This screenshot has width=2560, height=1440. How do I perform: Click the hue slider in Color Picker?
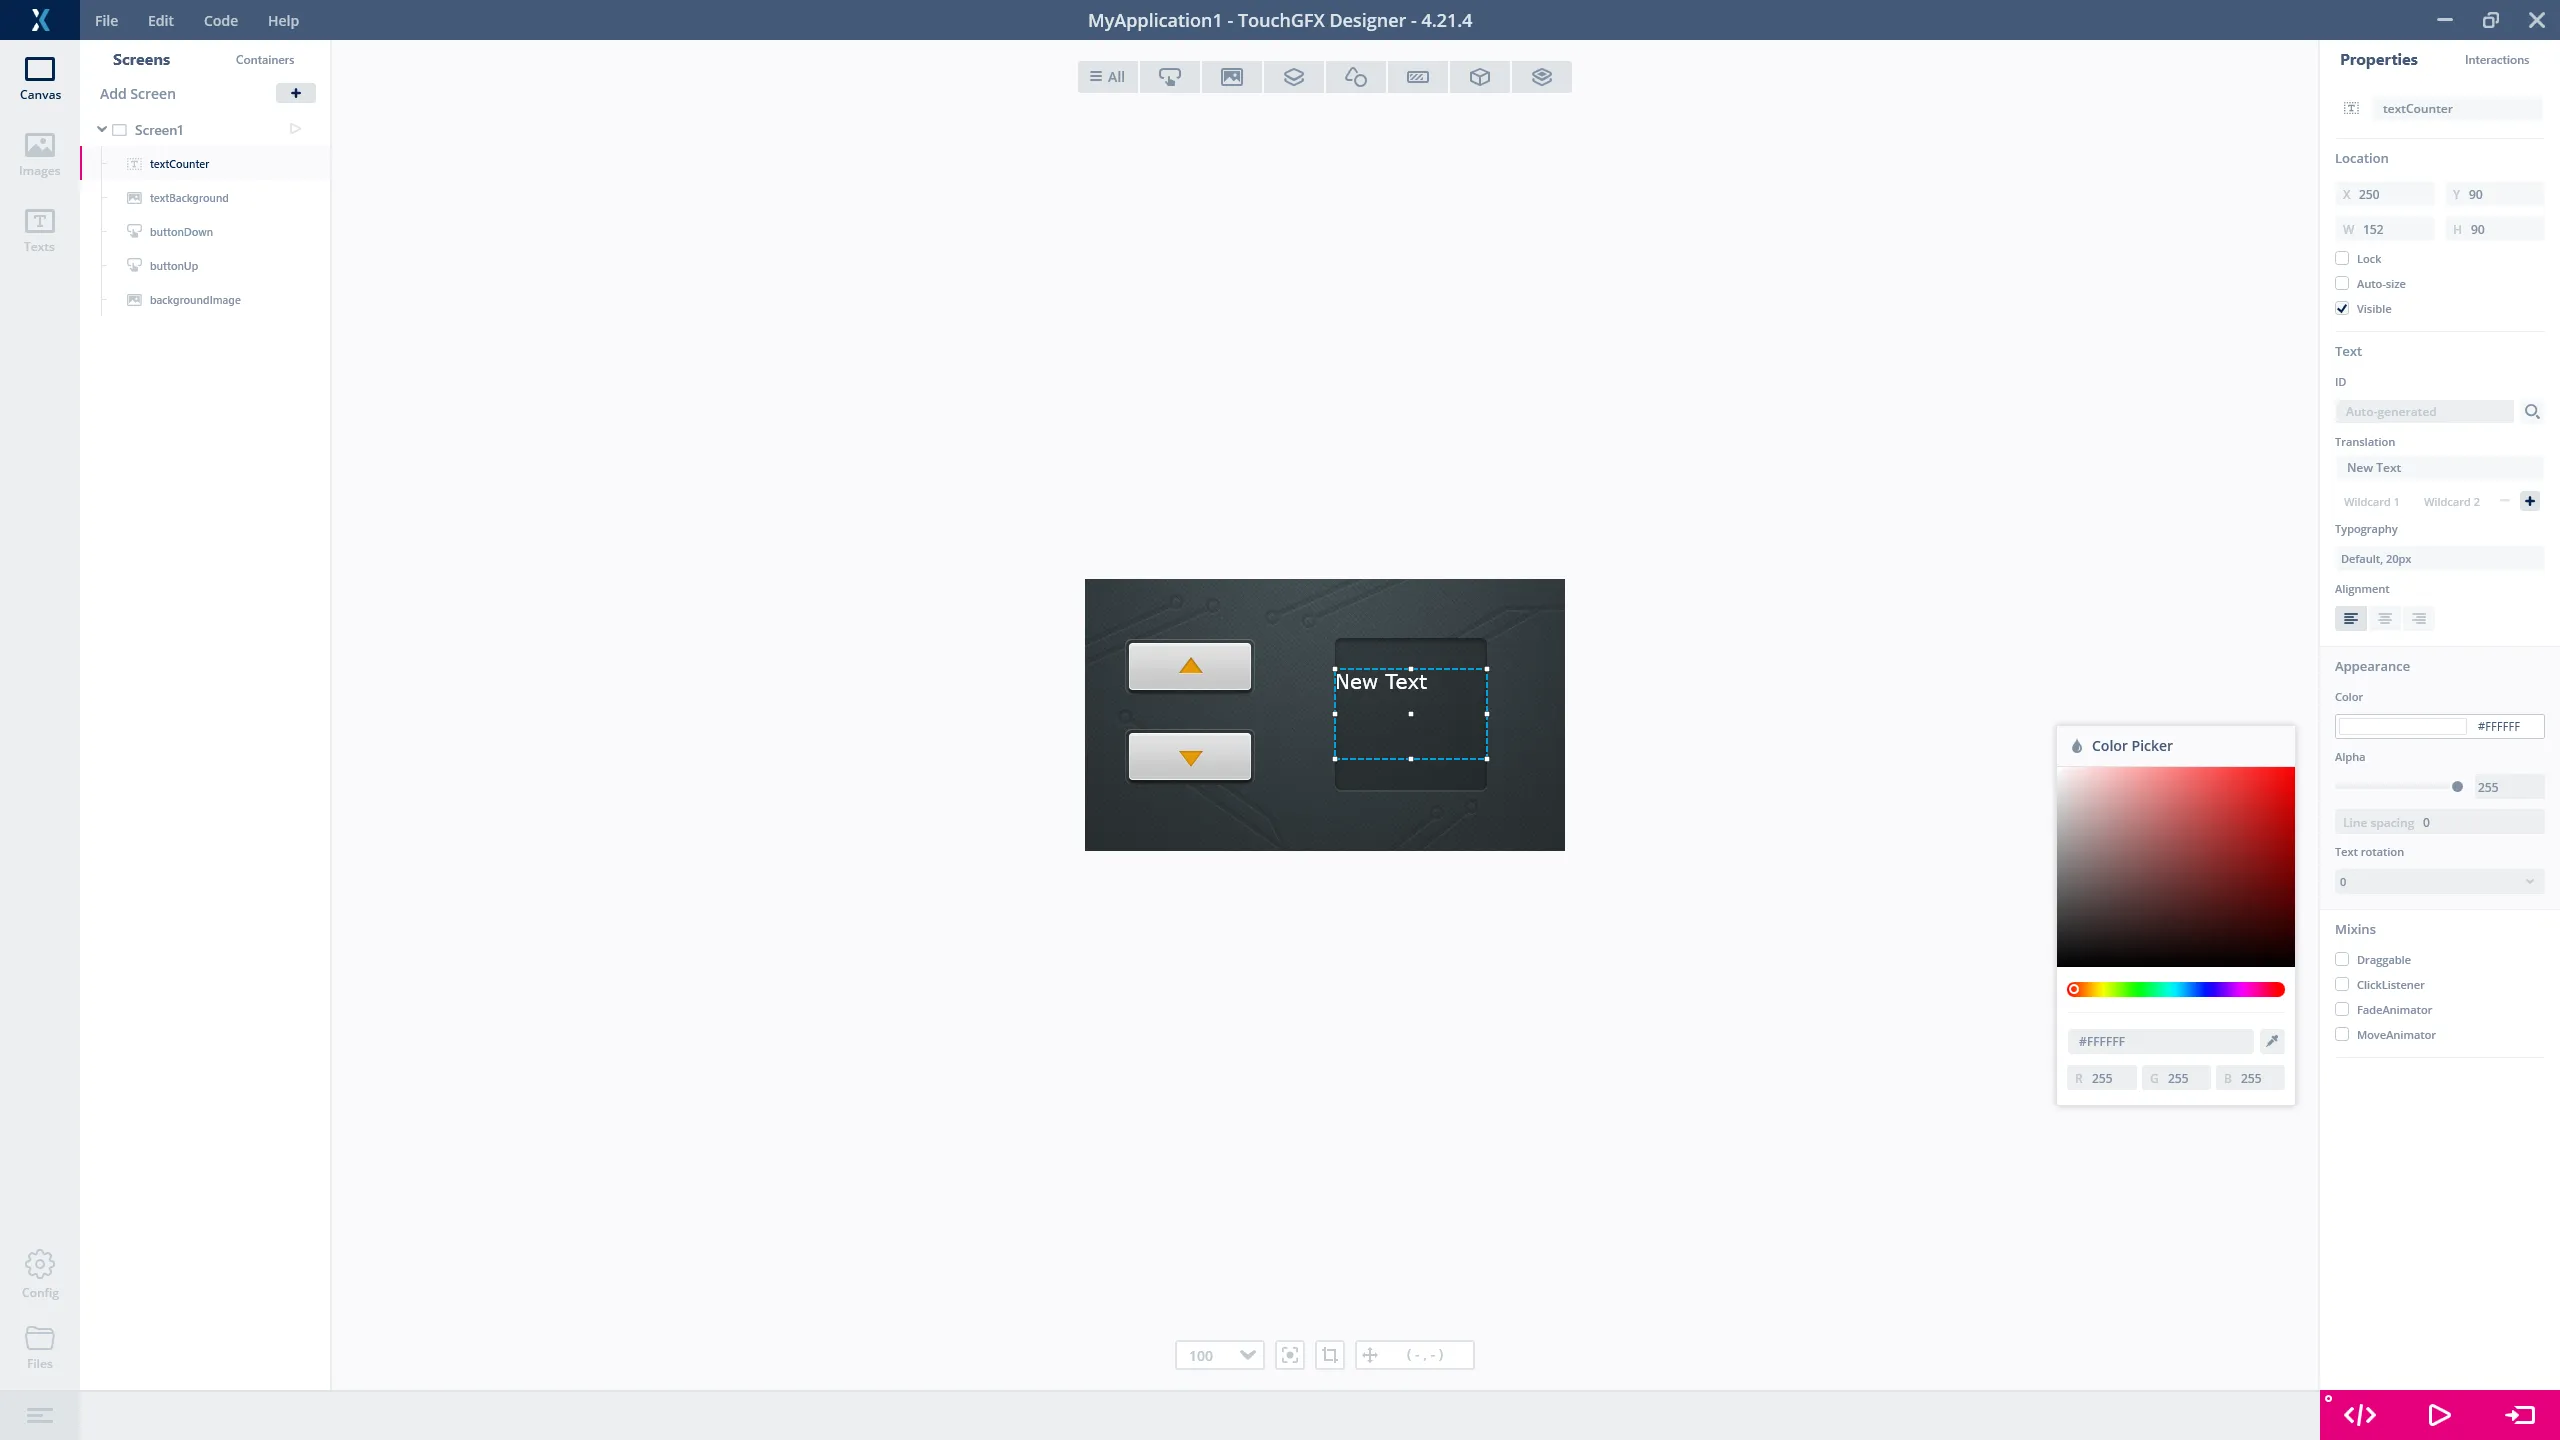point(2175,989)
